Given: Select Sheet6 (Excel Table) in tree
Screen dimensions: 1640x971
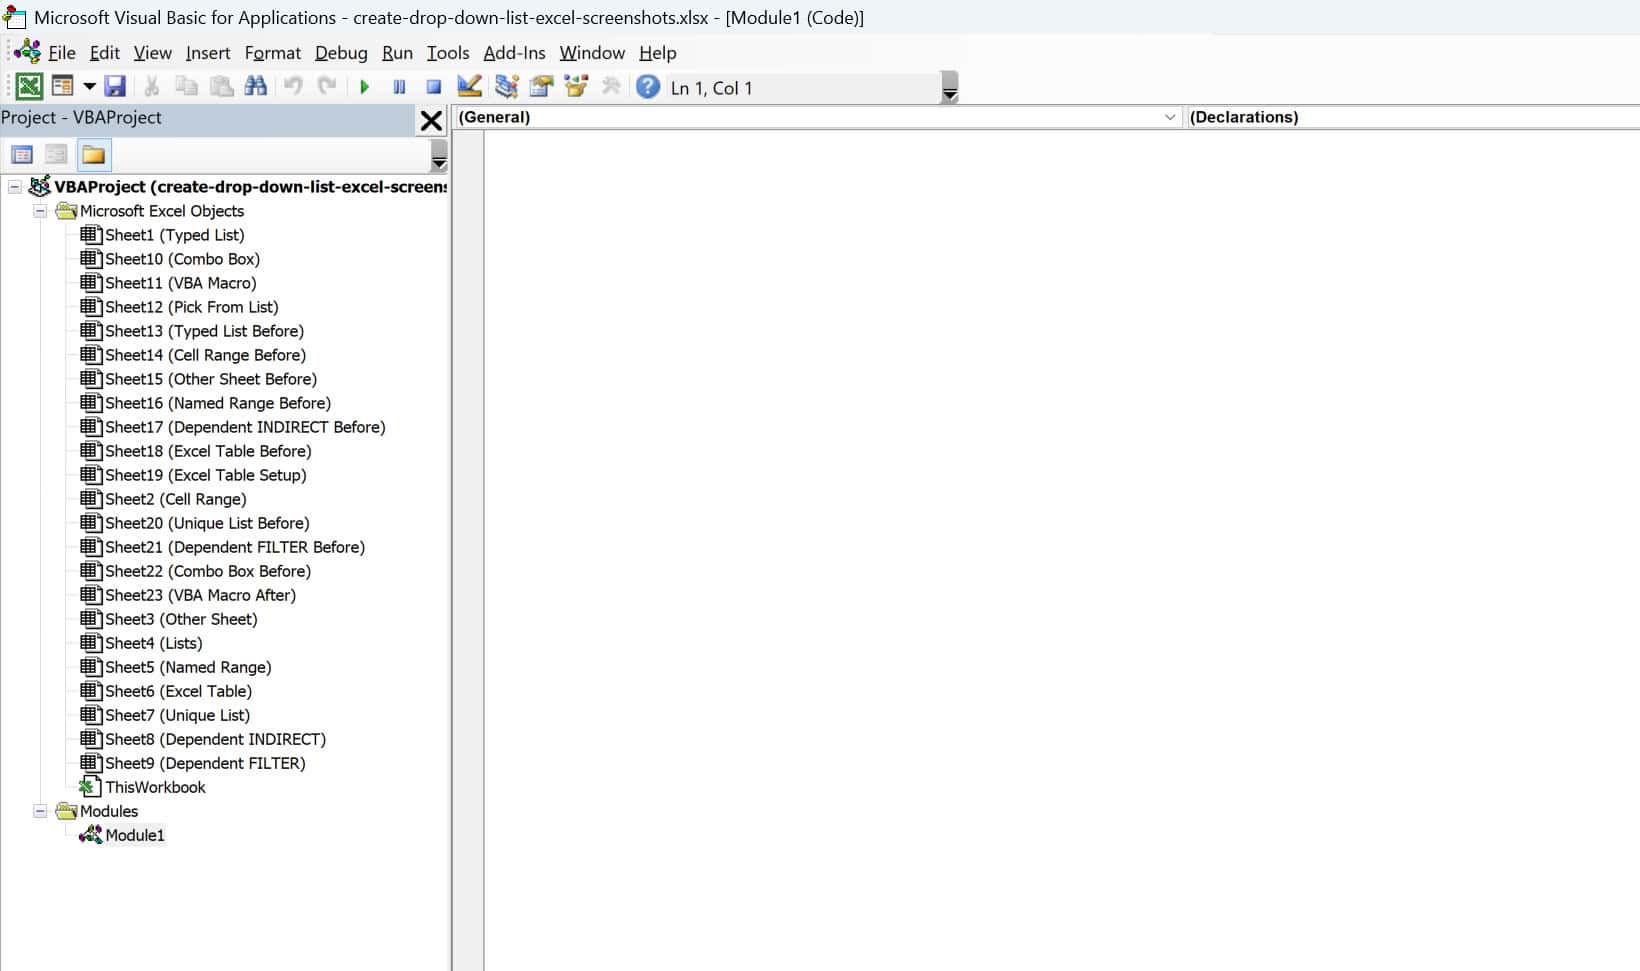Looking at the screenshot, I should [167, 691].
